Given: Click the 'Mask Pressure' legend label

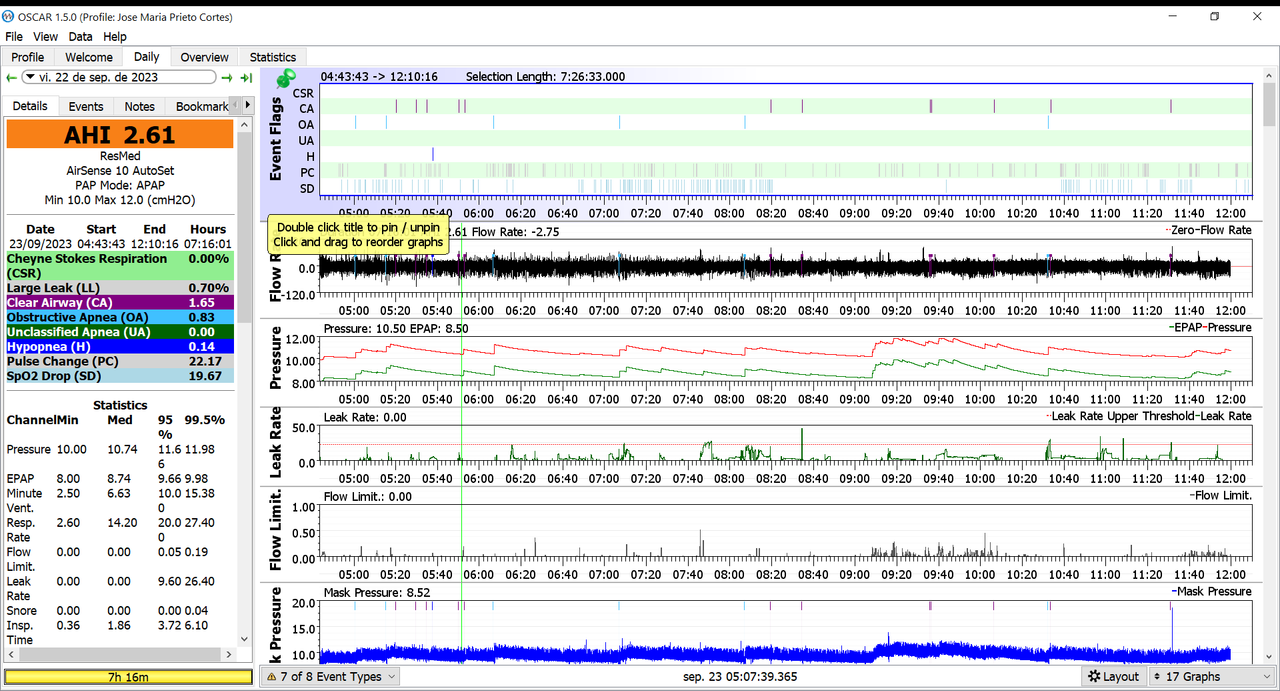Looking at the screenshot, I should [1213, 592].
